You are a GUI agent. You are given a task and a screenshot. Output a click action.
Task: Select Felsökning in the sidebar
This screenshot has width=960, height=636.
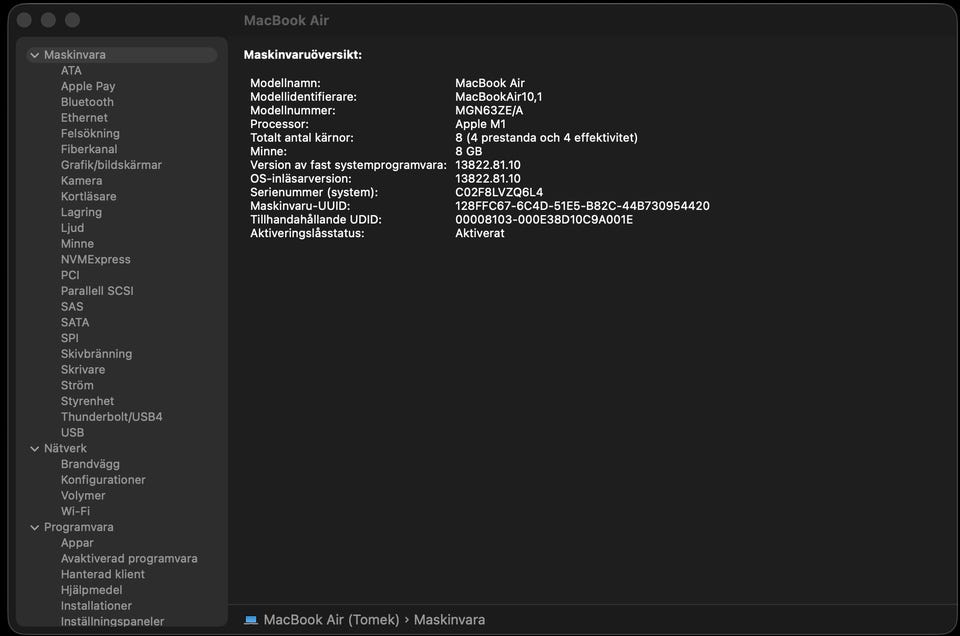(x=90, y=133)
